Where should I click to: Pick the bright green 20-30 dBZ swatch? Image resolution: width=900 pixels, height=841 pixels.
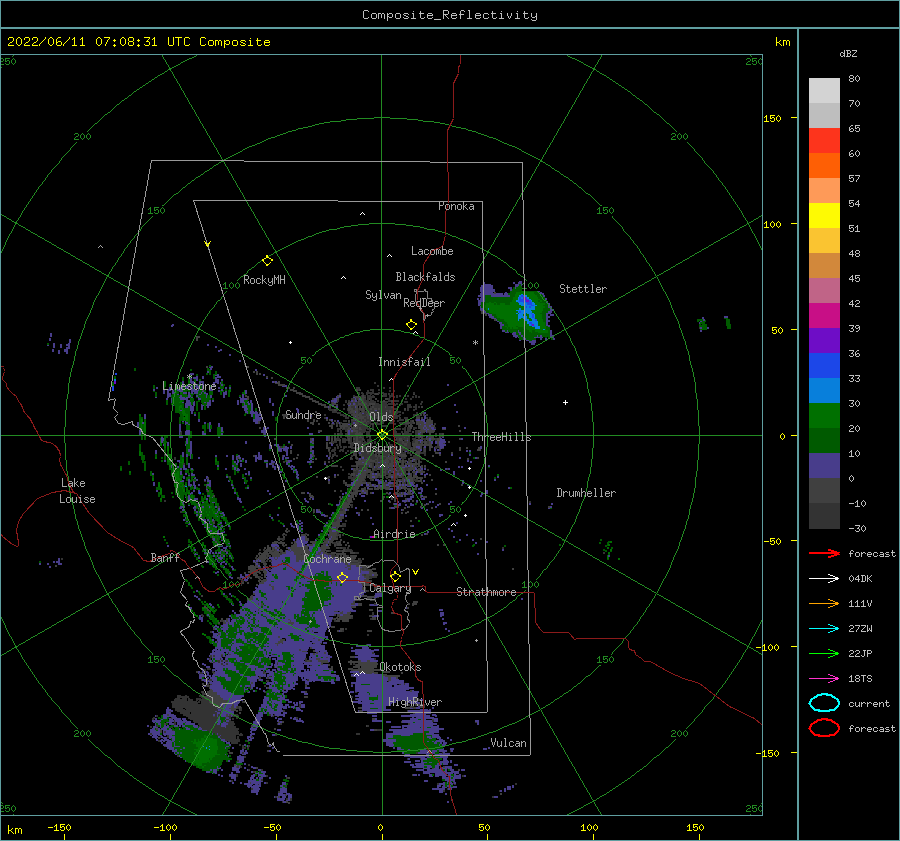point(824,416)
